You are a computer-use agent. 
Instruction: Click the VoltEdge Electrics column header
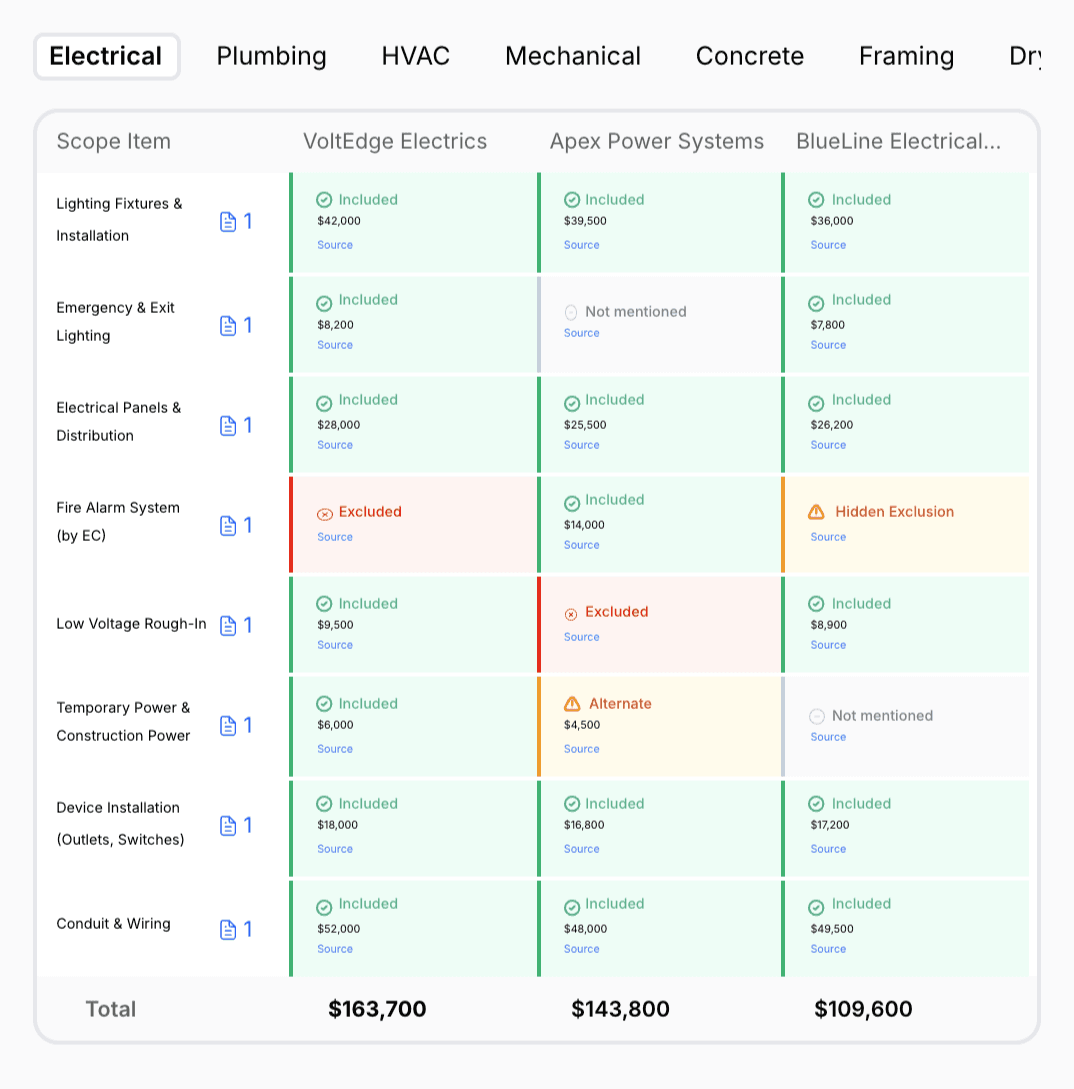pos(395,142)
